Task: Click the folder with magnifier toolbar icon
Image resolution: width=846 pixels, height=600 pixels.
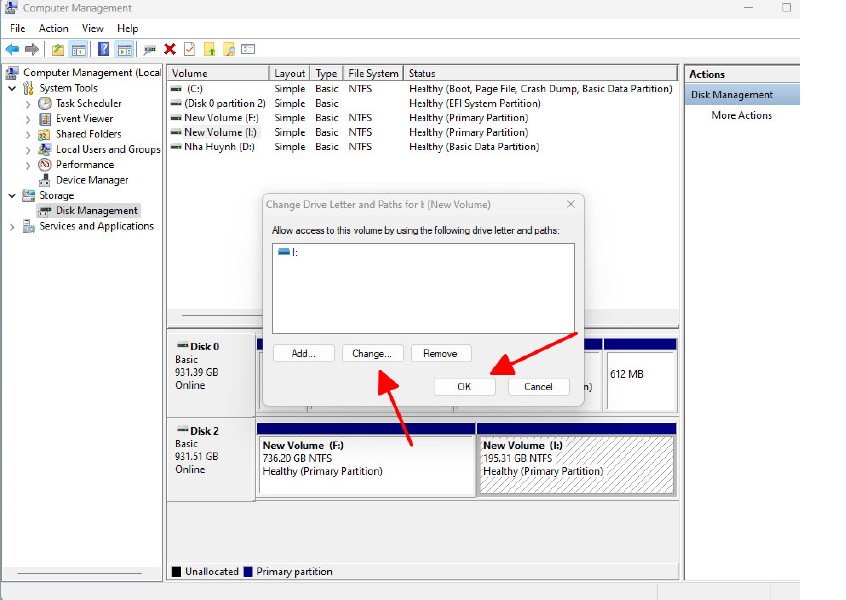Action: (229, 50)
